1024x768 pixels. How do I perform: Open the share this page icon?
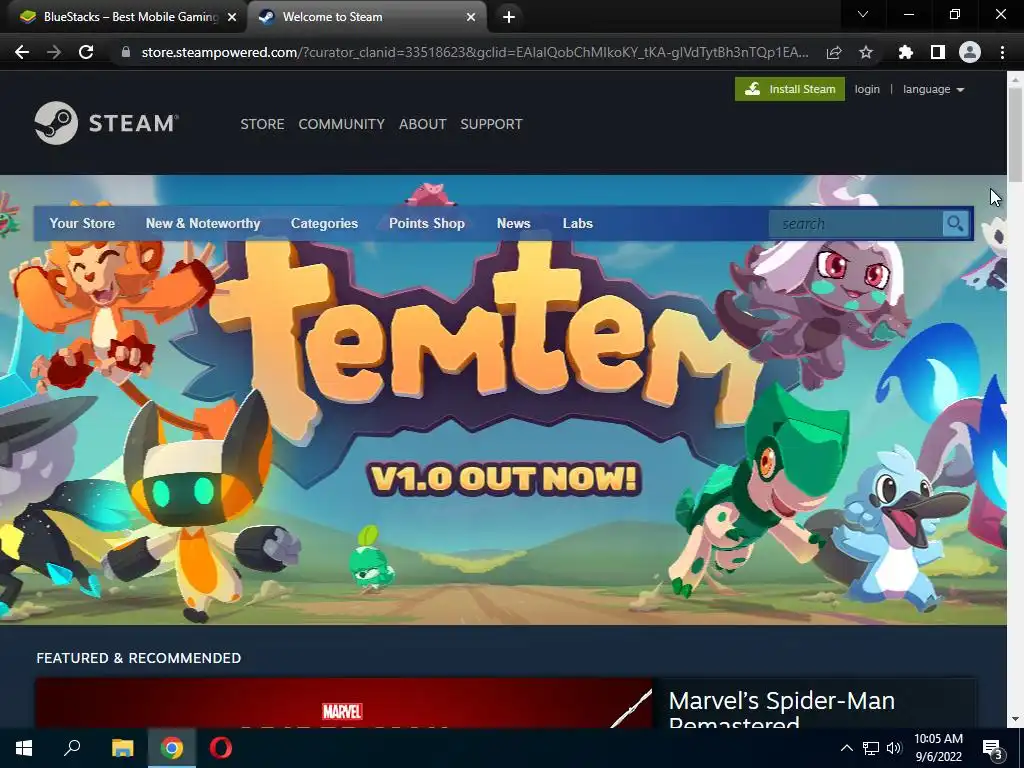(x=834, y=52)
